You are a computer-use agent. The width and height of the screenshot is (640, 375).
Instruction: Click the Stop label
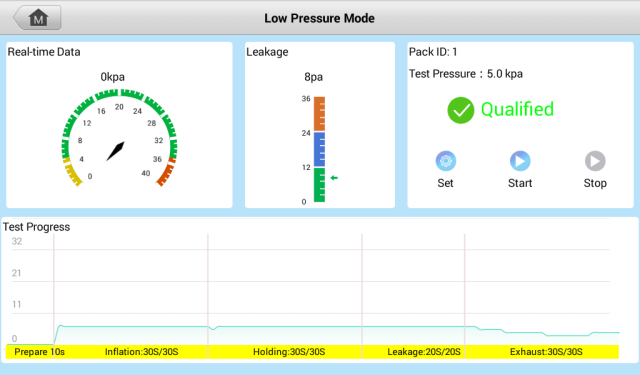(595, 183)
